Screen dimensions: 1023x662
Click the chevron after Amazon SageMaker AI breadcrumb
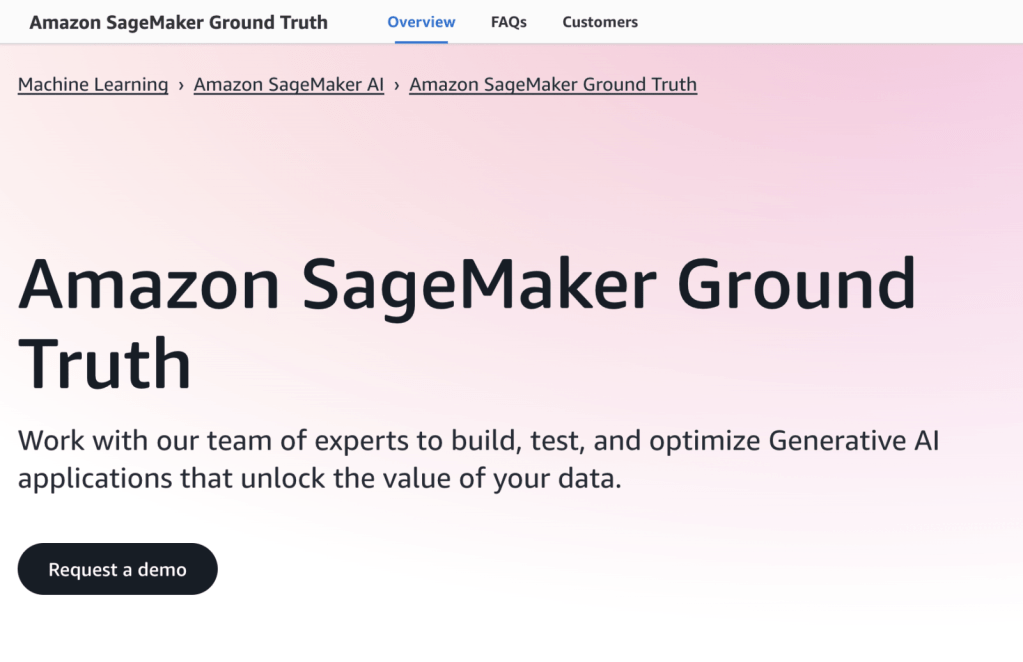tap(397, 85)
